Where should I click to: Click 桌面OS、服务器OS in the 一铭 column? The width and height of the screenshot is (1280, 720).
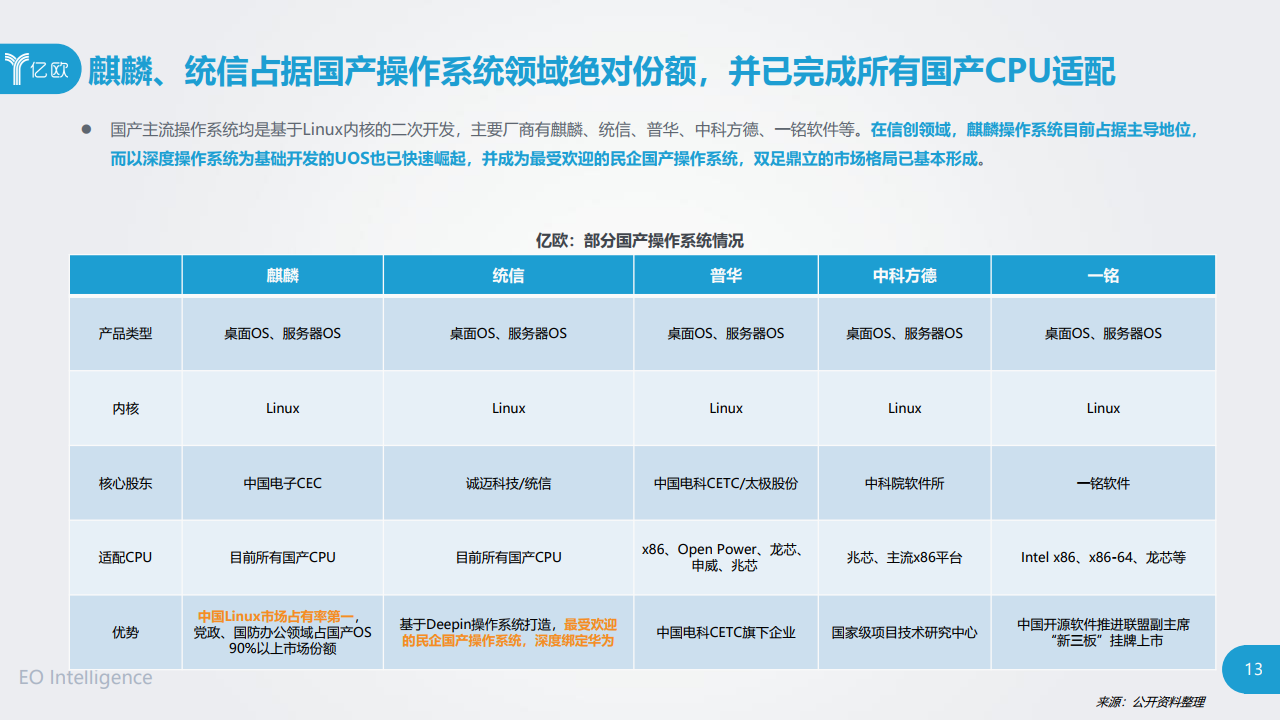point(1104,333)
